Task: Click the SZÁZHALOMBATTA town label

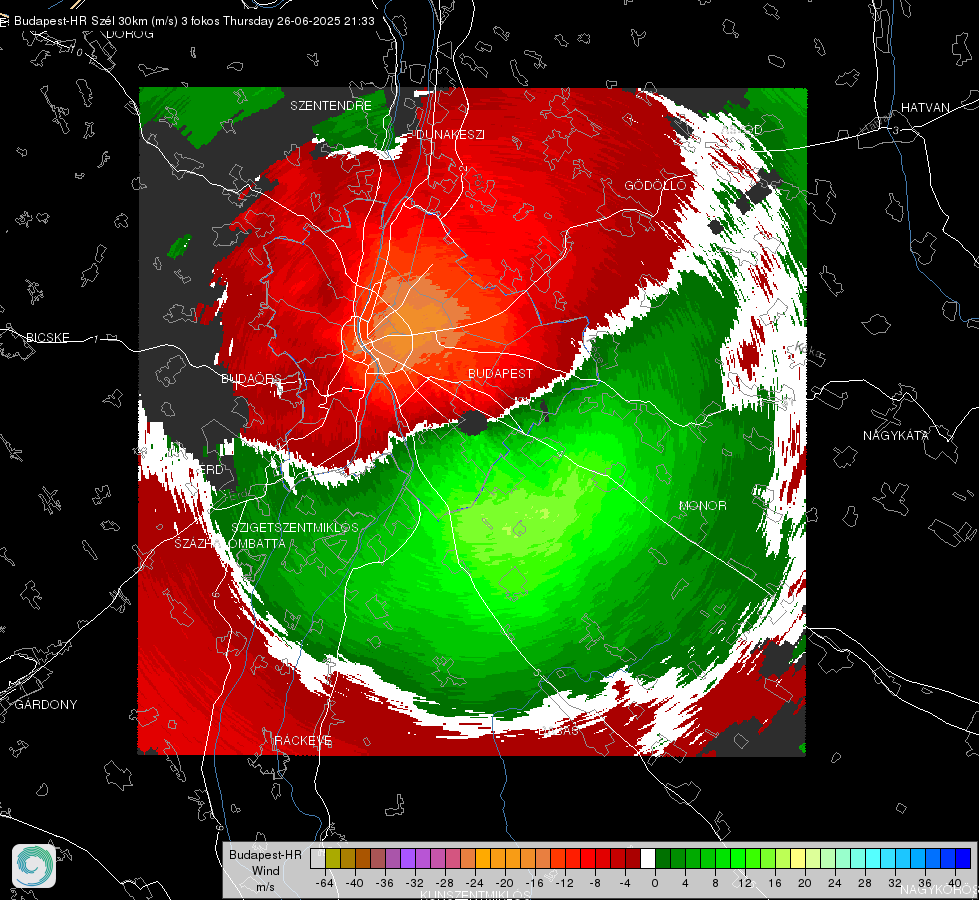Action: pyautogui.click(x=230, y=543)
